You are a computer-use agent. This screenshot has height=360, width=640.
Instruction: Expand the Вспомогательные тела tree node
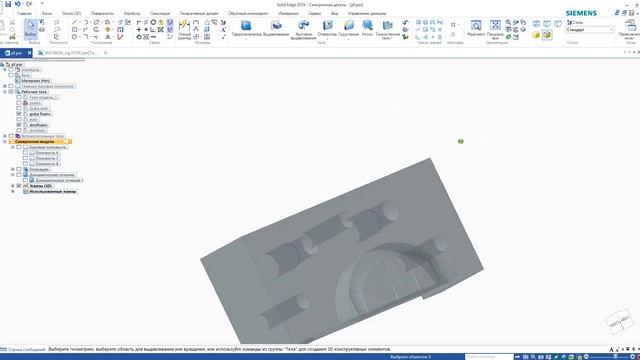[x=5, y=136]
